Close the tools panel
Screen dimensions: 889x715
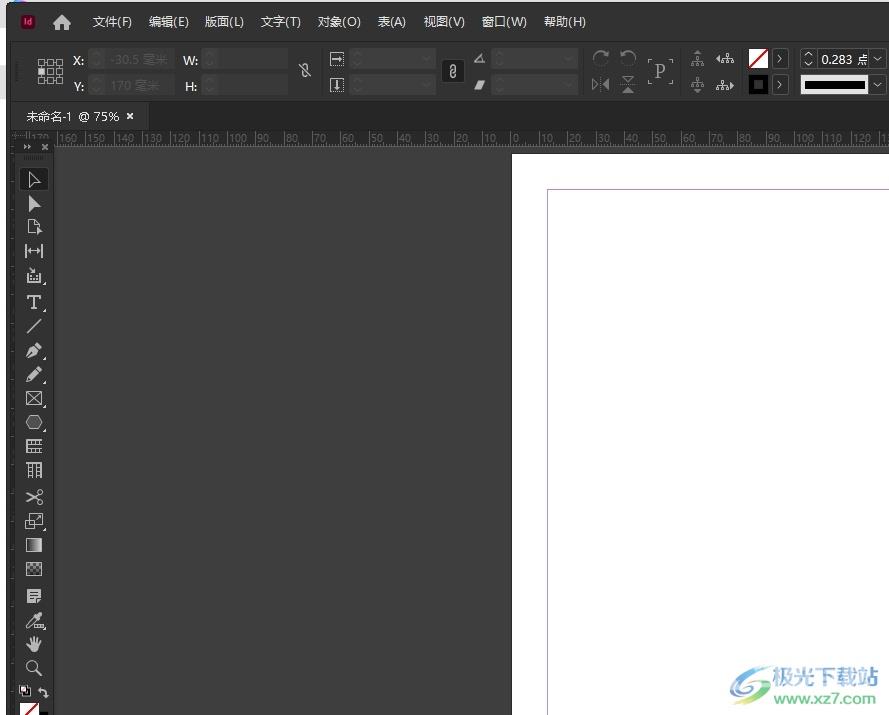click(x=45, y=147)
